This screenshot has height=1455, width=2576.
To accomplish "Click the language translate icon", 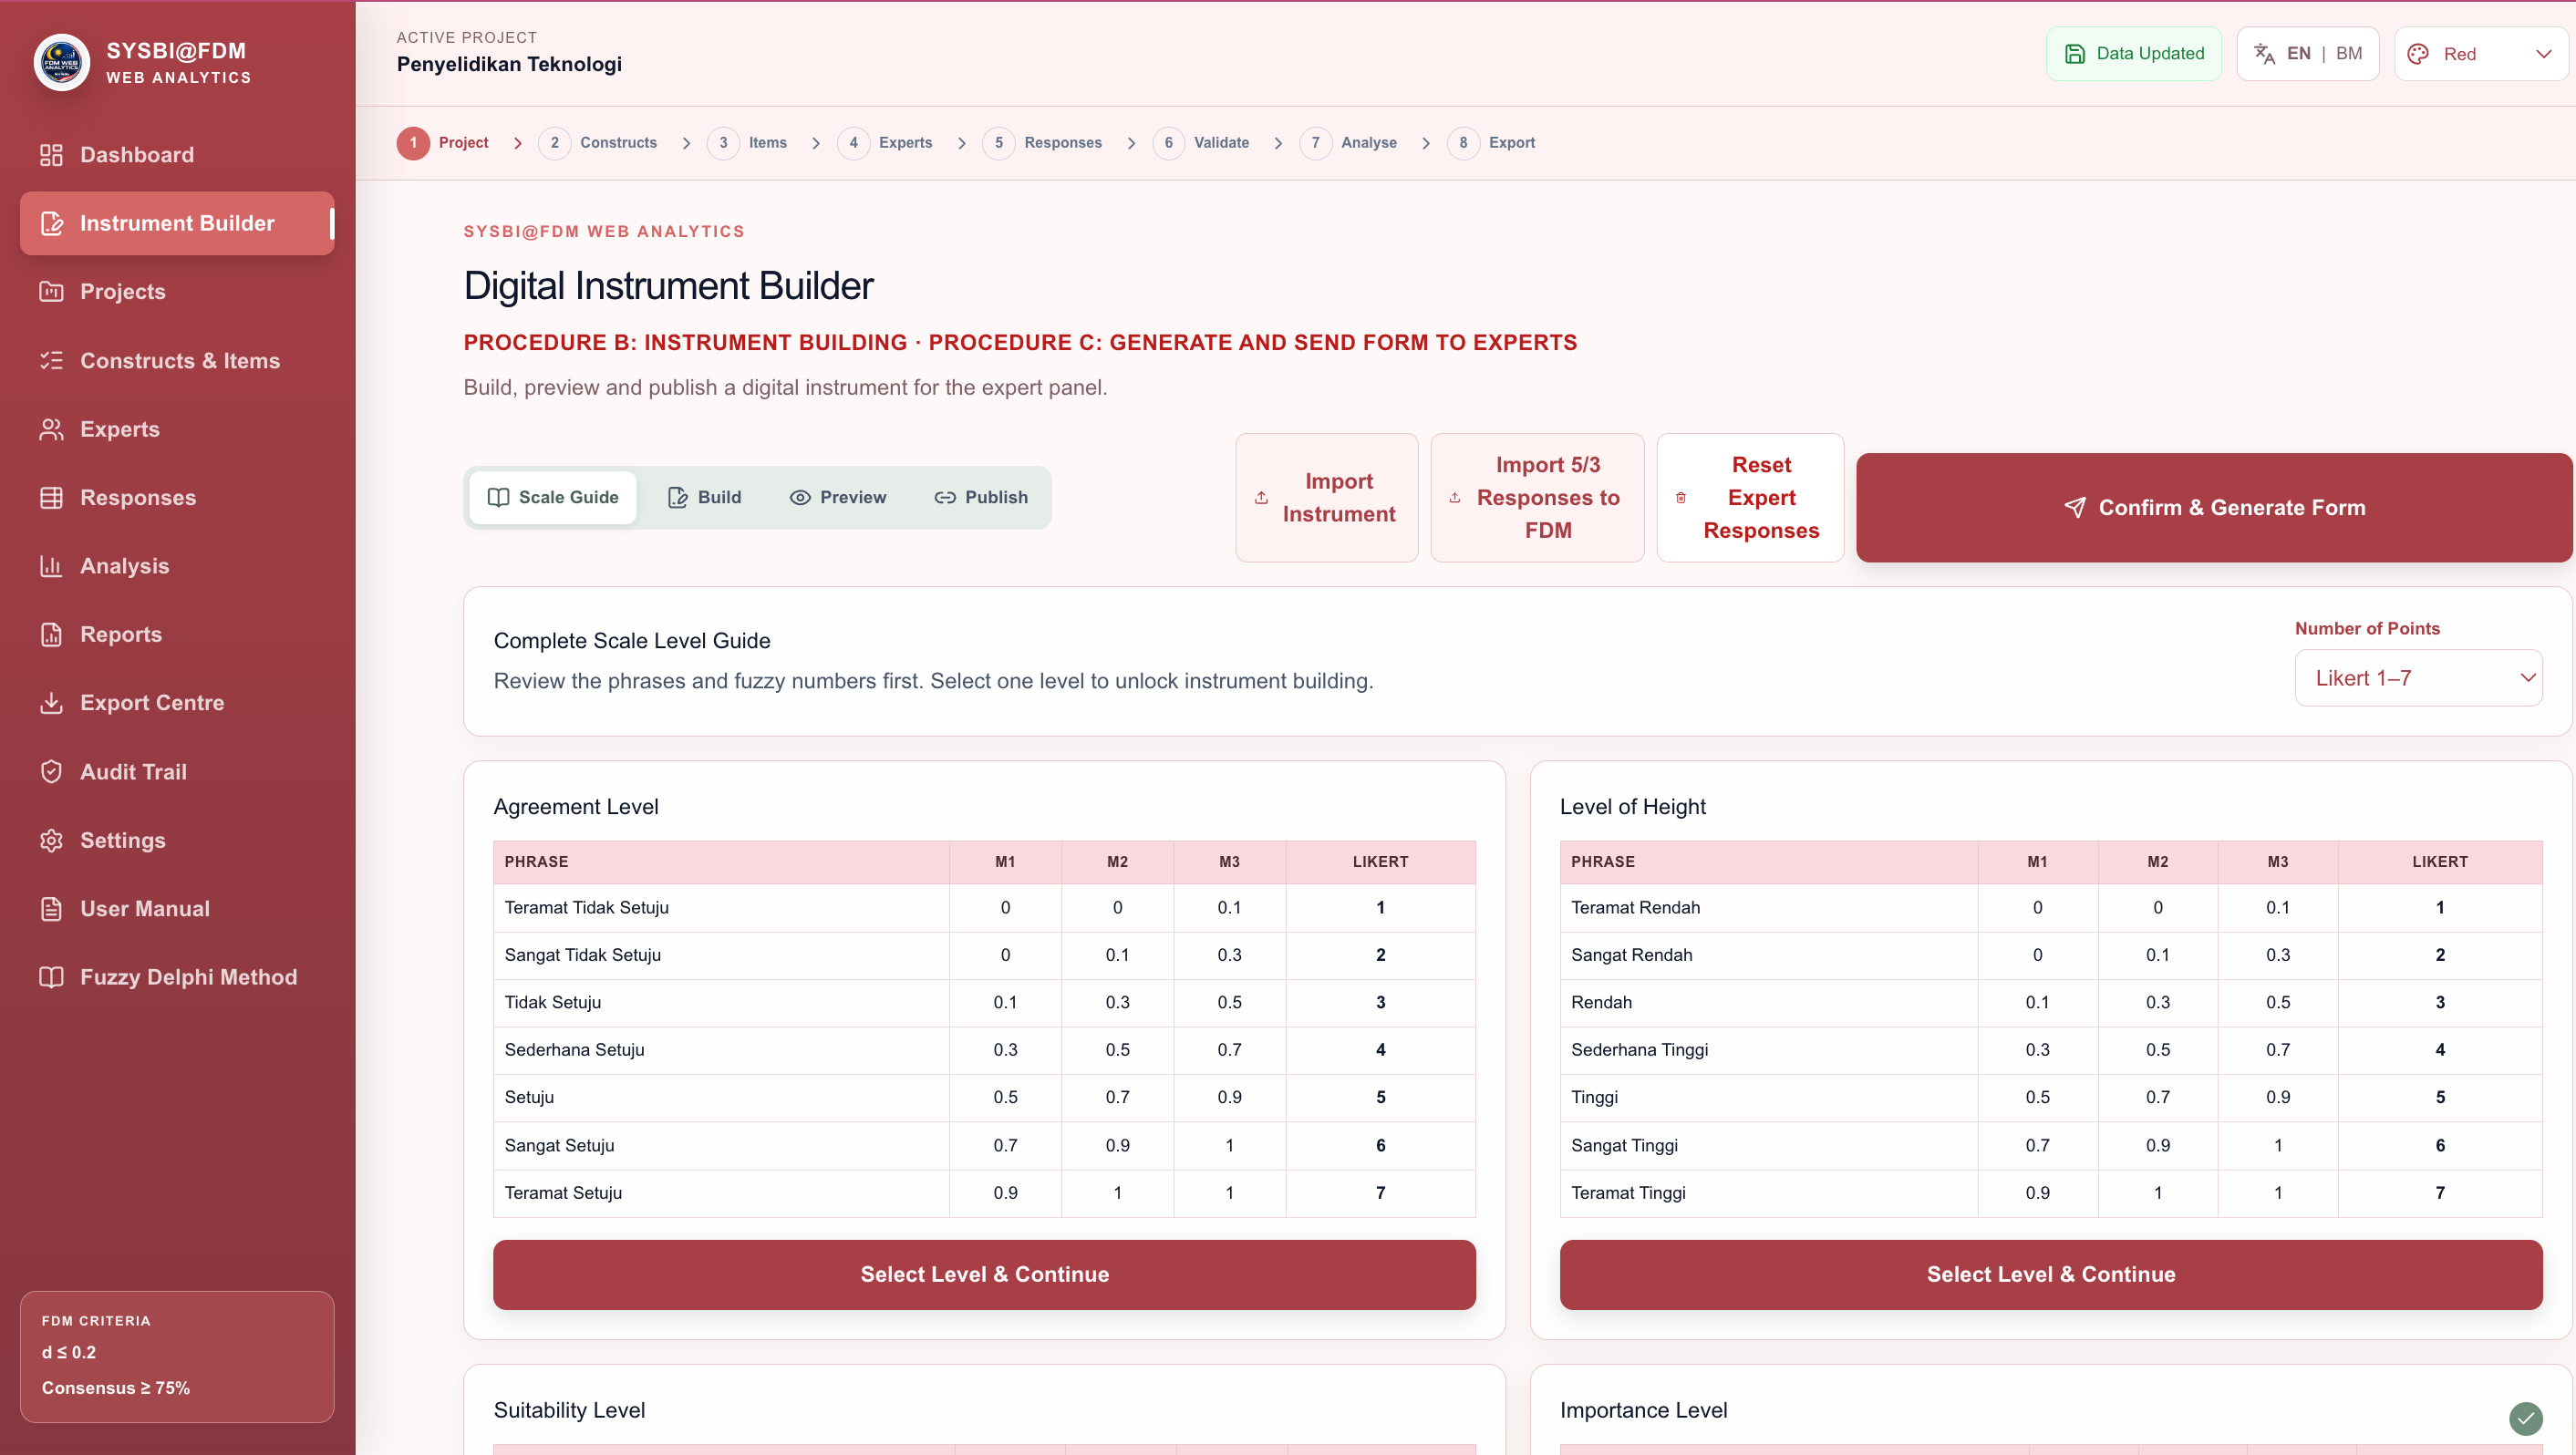I will point(2264,54).
